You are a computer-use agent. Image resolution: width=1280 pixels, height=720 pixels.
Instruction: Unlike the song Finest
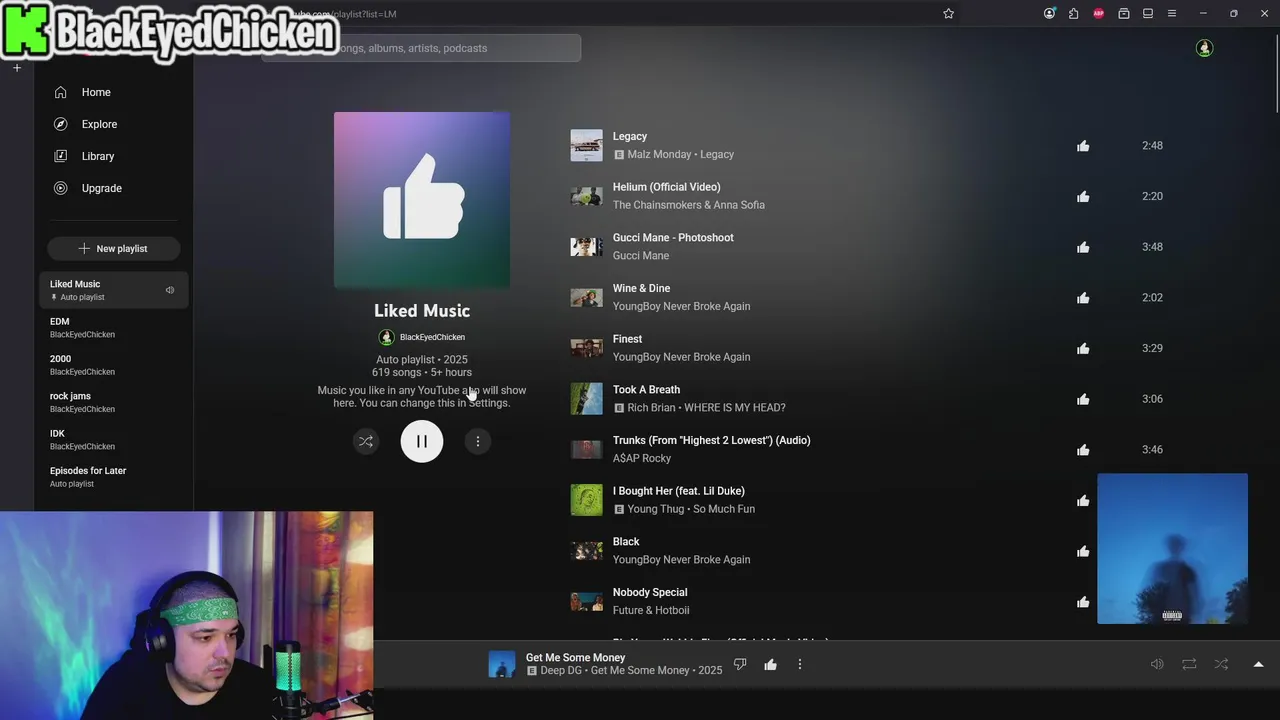(1083, 348)
